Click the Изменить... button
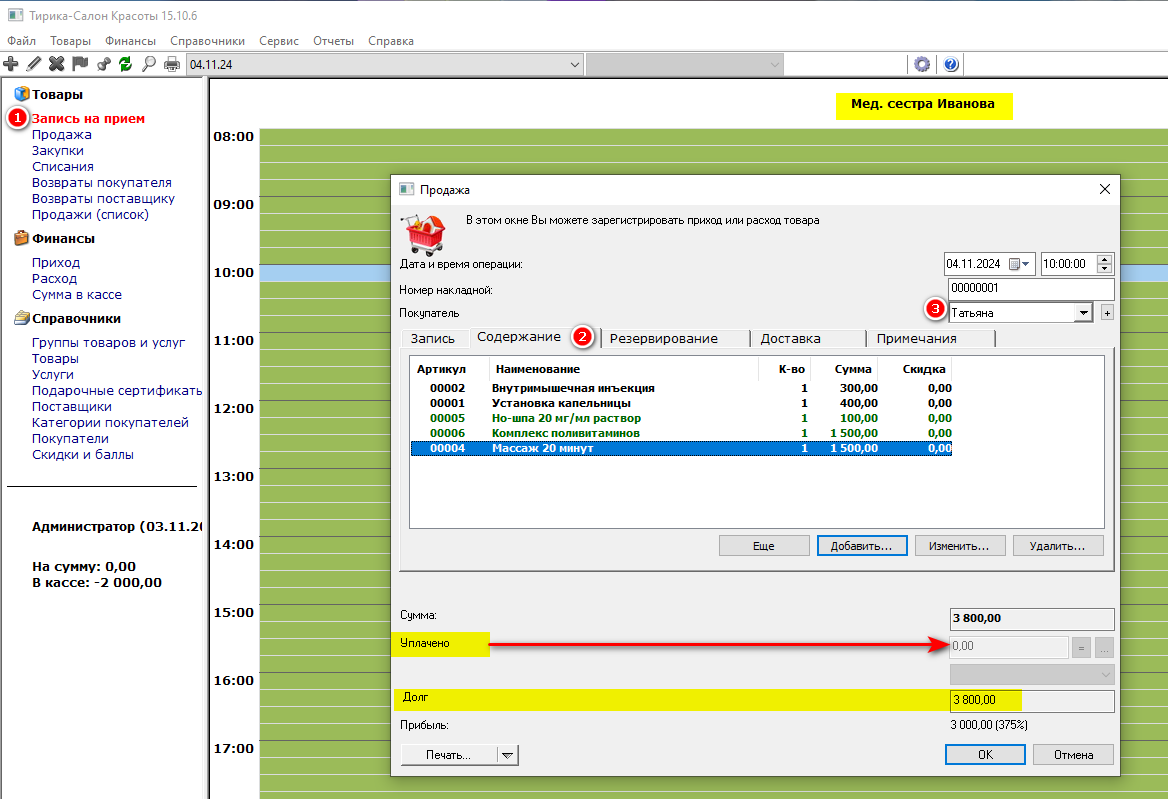1168x799 pixels. tap(959, 546)
